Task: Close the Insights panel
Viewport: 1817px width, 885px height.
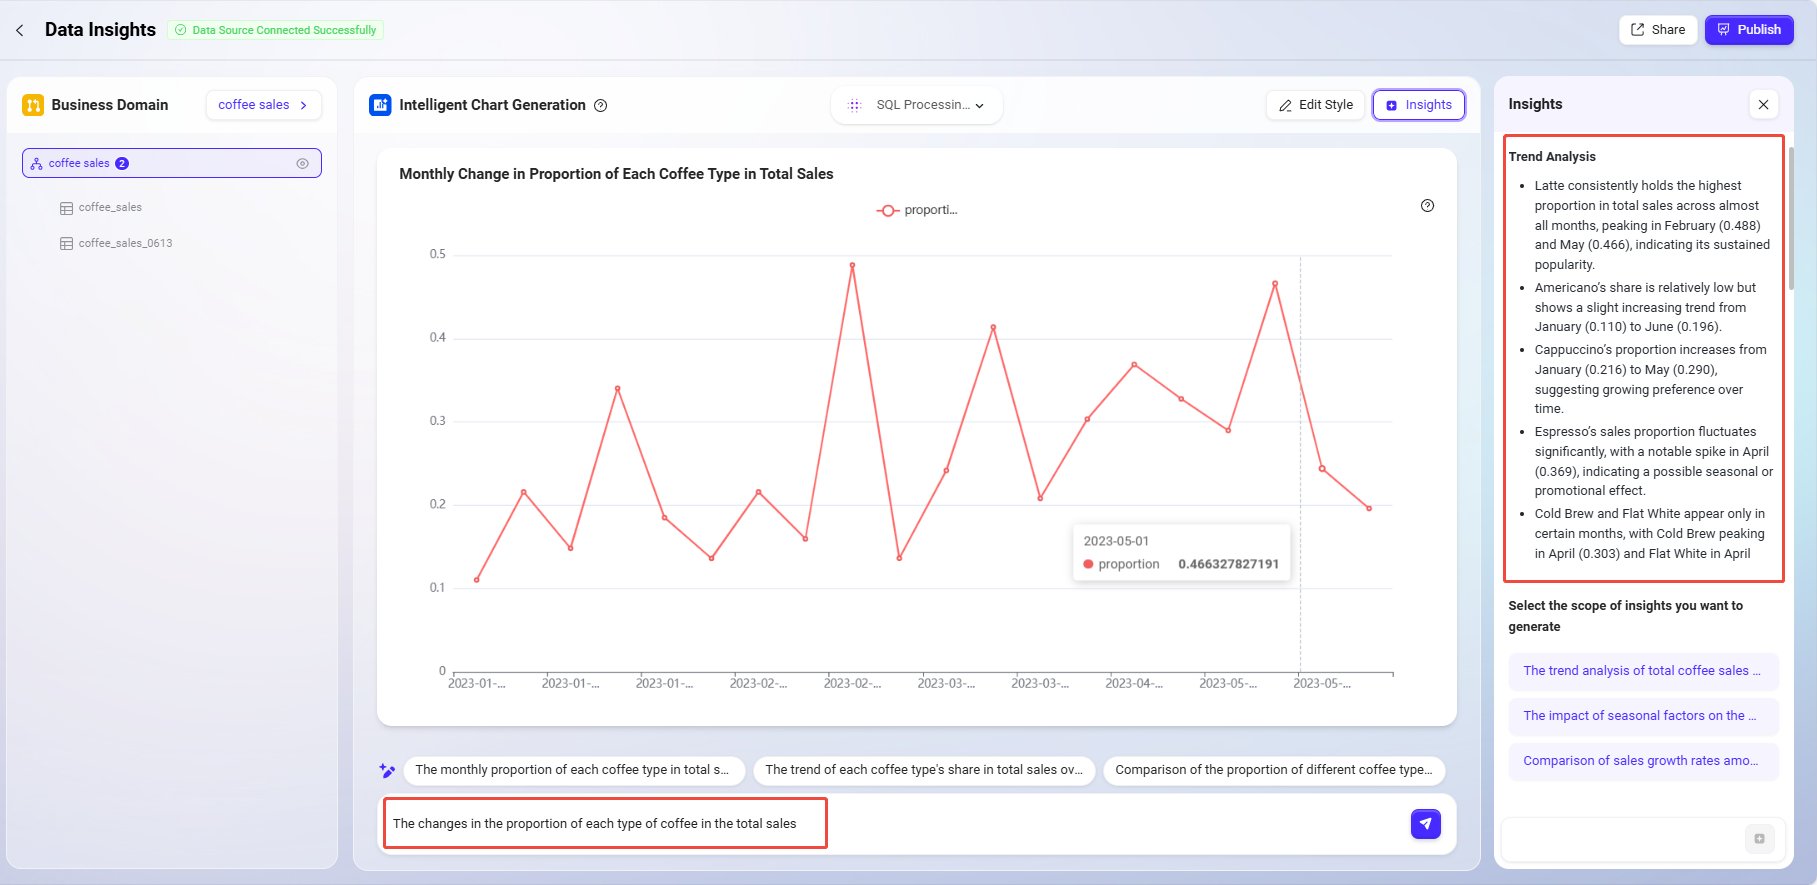Action: (x=1763, y=104)
